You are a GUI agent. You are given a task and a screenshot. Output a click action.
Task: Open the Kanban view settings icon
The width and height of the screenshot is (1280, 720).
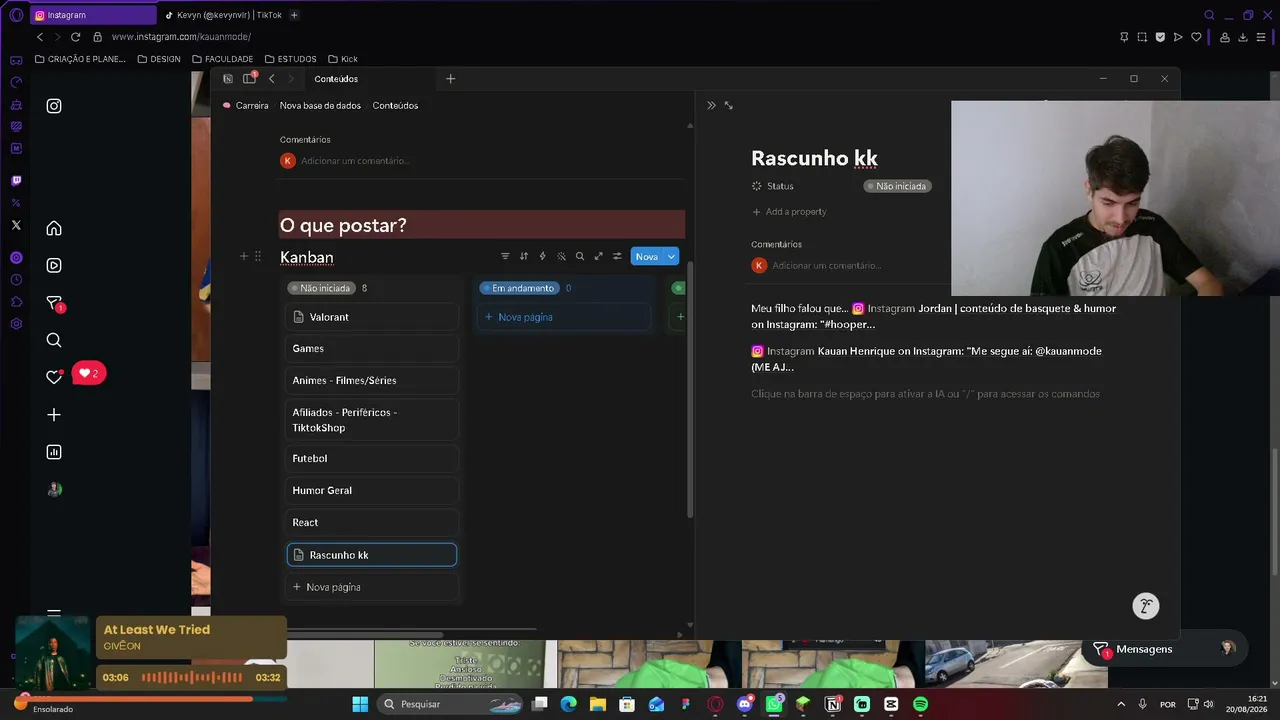point(617,257)
